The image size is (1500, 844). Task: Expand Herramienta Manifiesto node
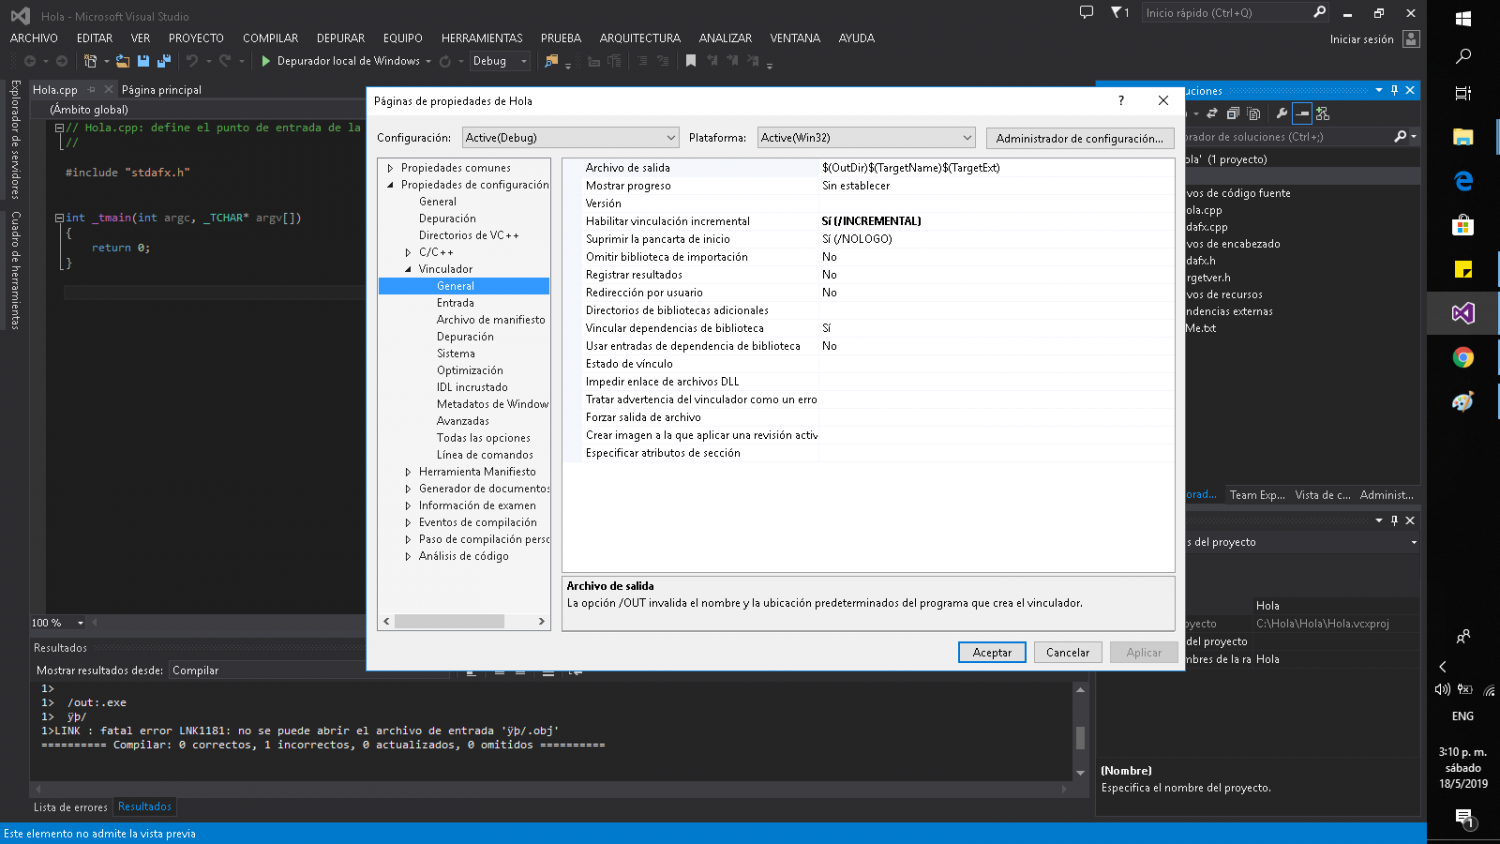pyautogui.click(x=408, y=472)
